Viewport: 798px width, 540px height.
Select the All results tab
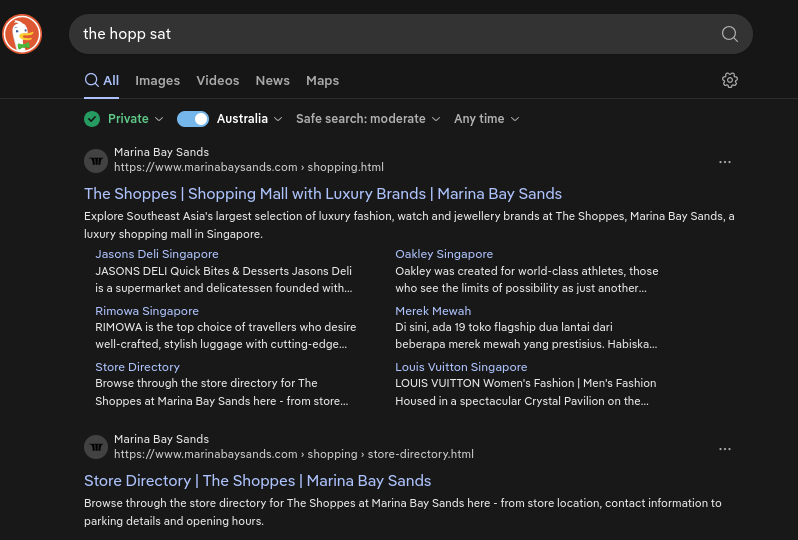click(x=102, y=80)
